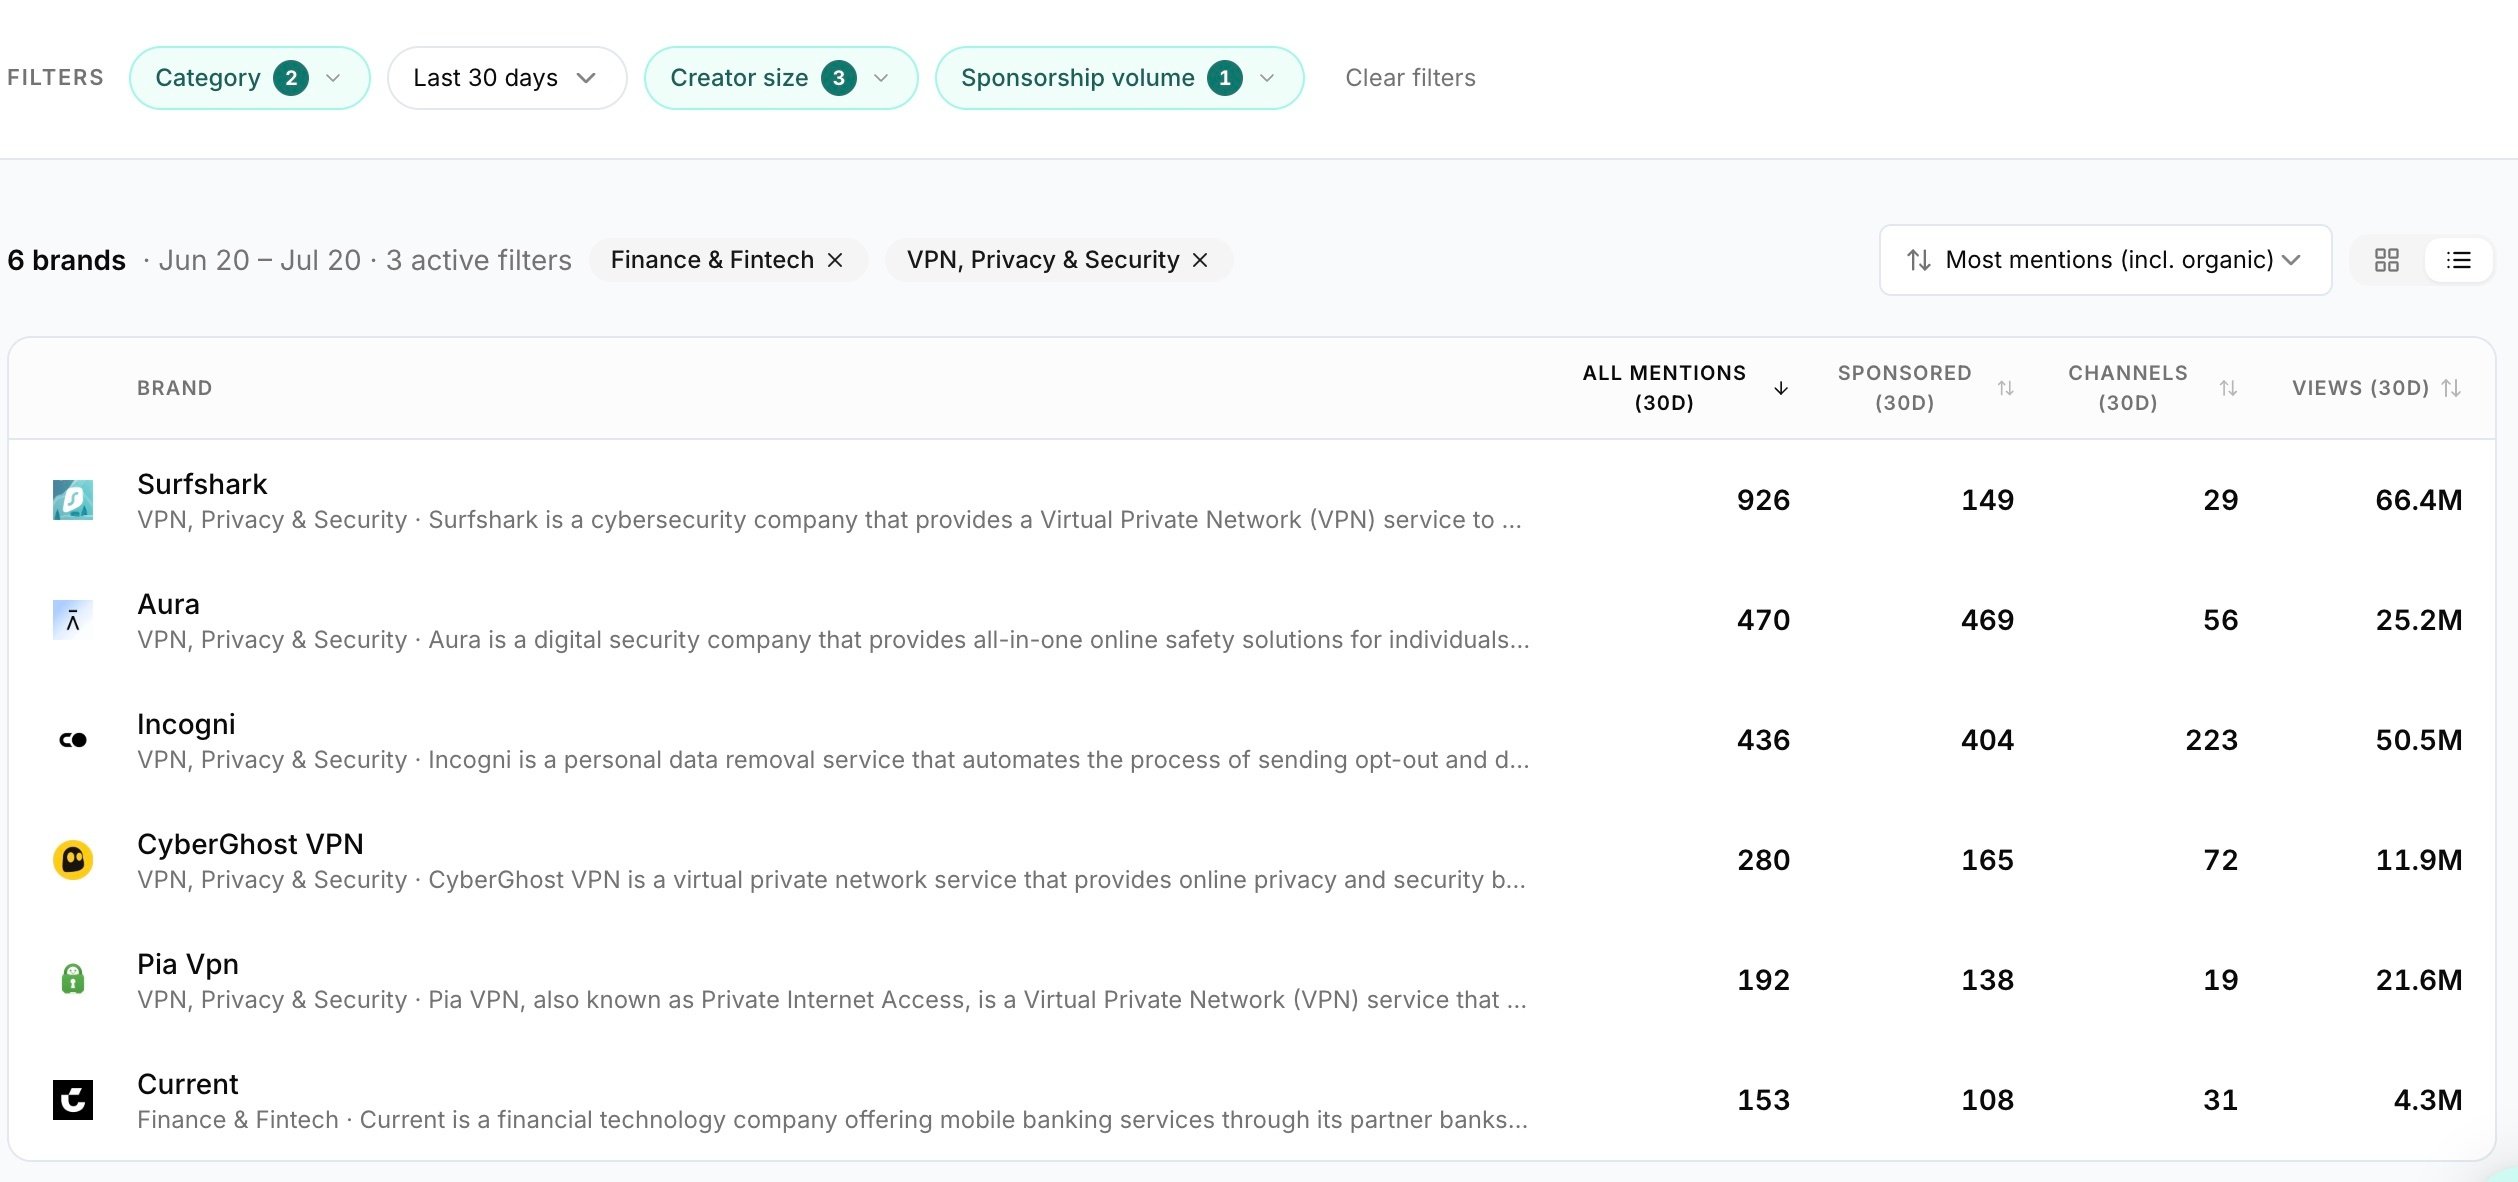Click Incogni's 223 channels value

[x=2211, y=740]
